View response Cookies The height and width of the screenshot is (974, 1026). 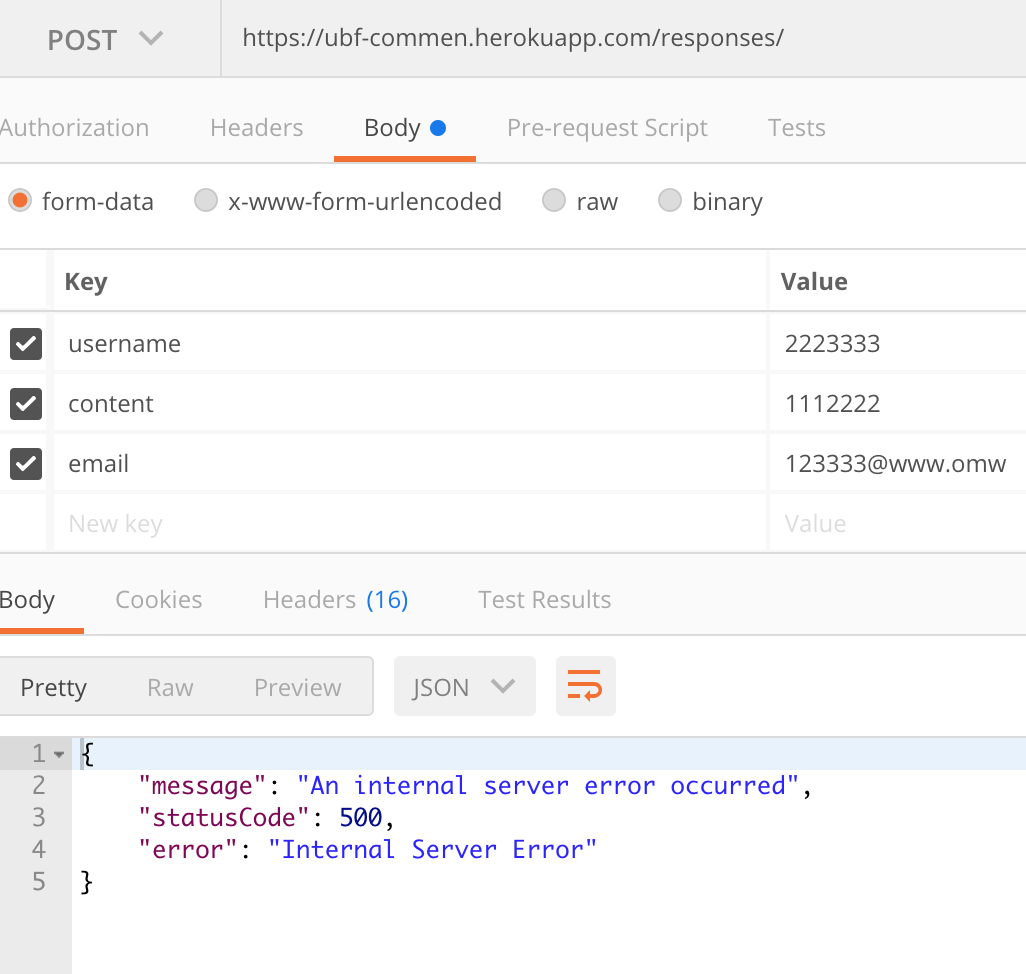(x=158, y=599)
